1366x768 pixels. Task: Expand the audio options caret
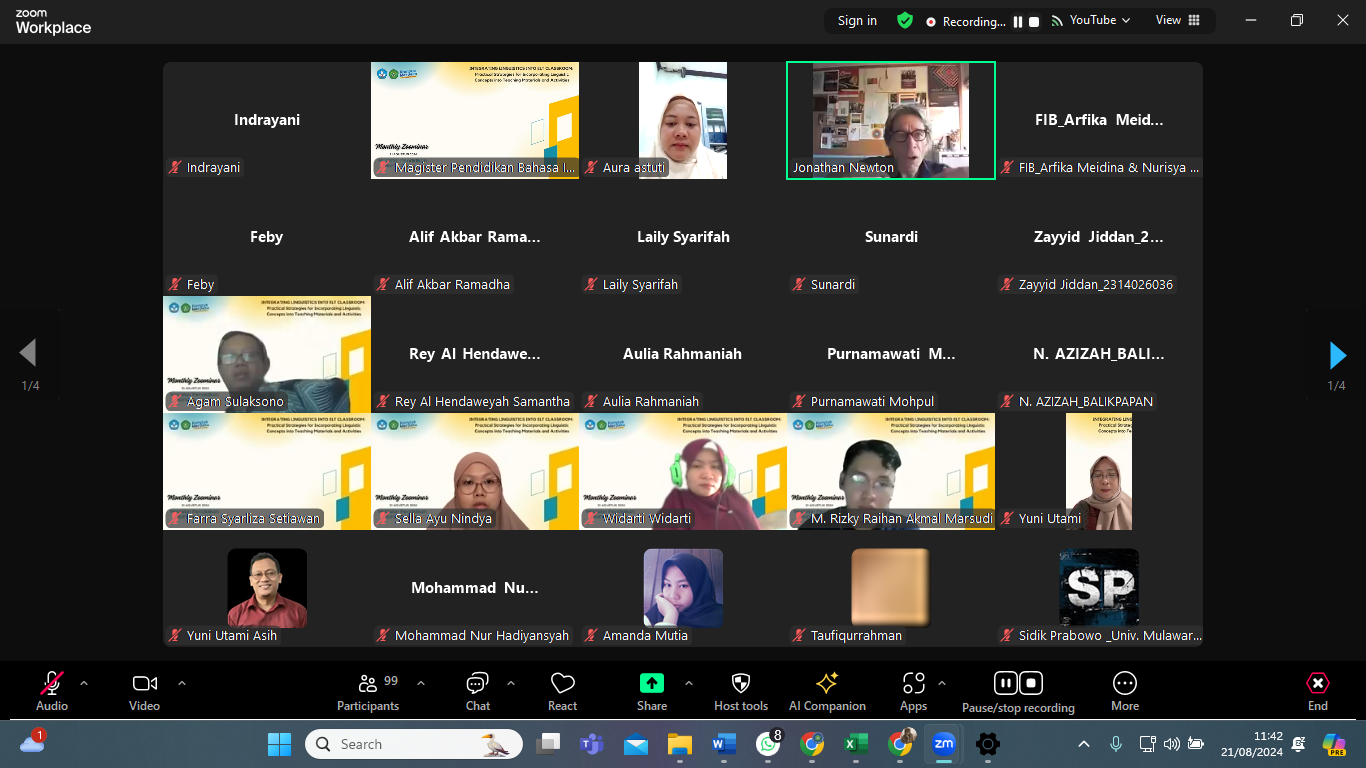tap(84, 683)
